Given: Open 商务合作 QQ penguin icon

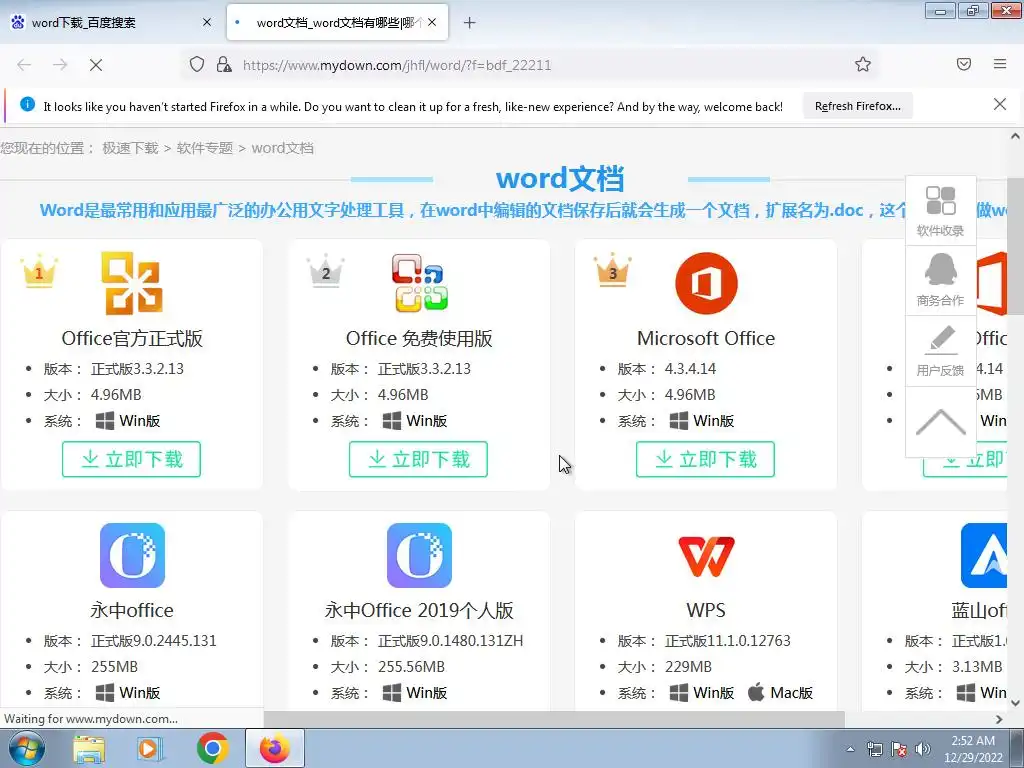Looking at the screenshot, I should pyautogui.click(x=940, y=280).
